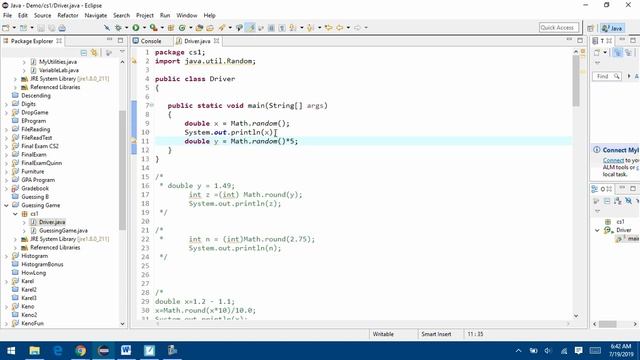This screenshot has width=640, height=360.
Task: Click the editor vertical scrollbar thumb
Action: tap(576, 81)
